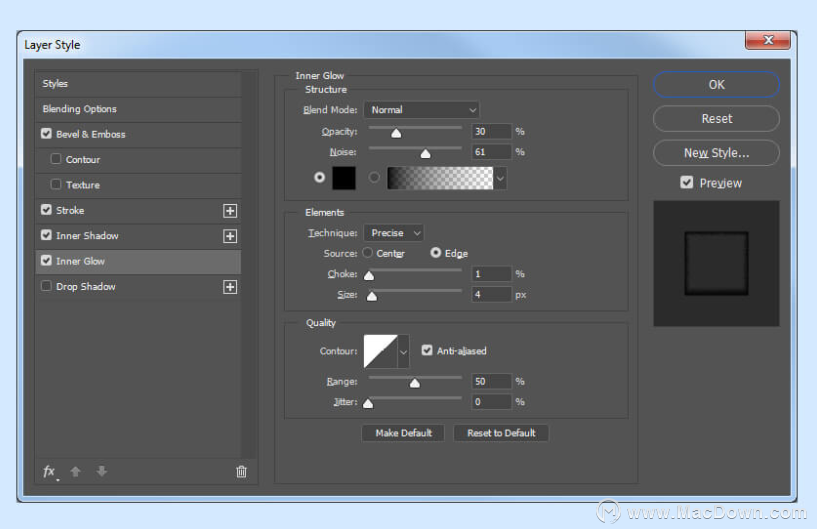Click the Choke value field

click(491, 274)
